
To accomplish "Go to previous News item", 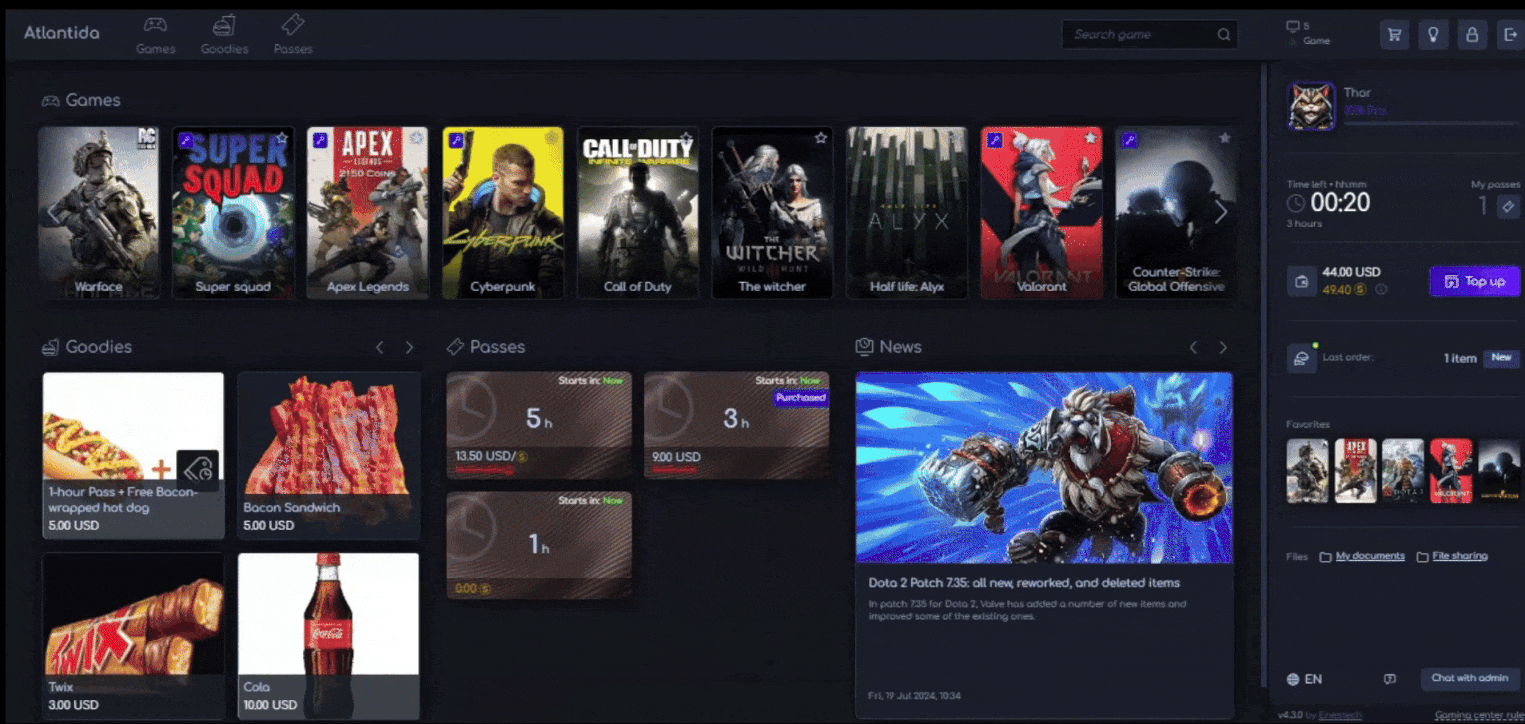I will pos(1194,347).
